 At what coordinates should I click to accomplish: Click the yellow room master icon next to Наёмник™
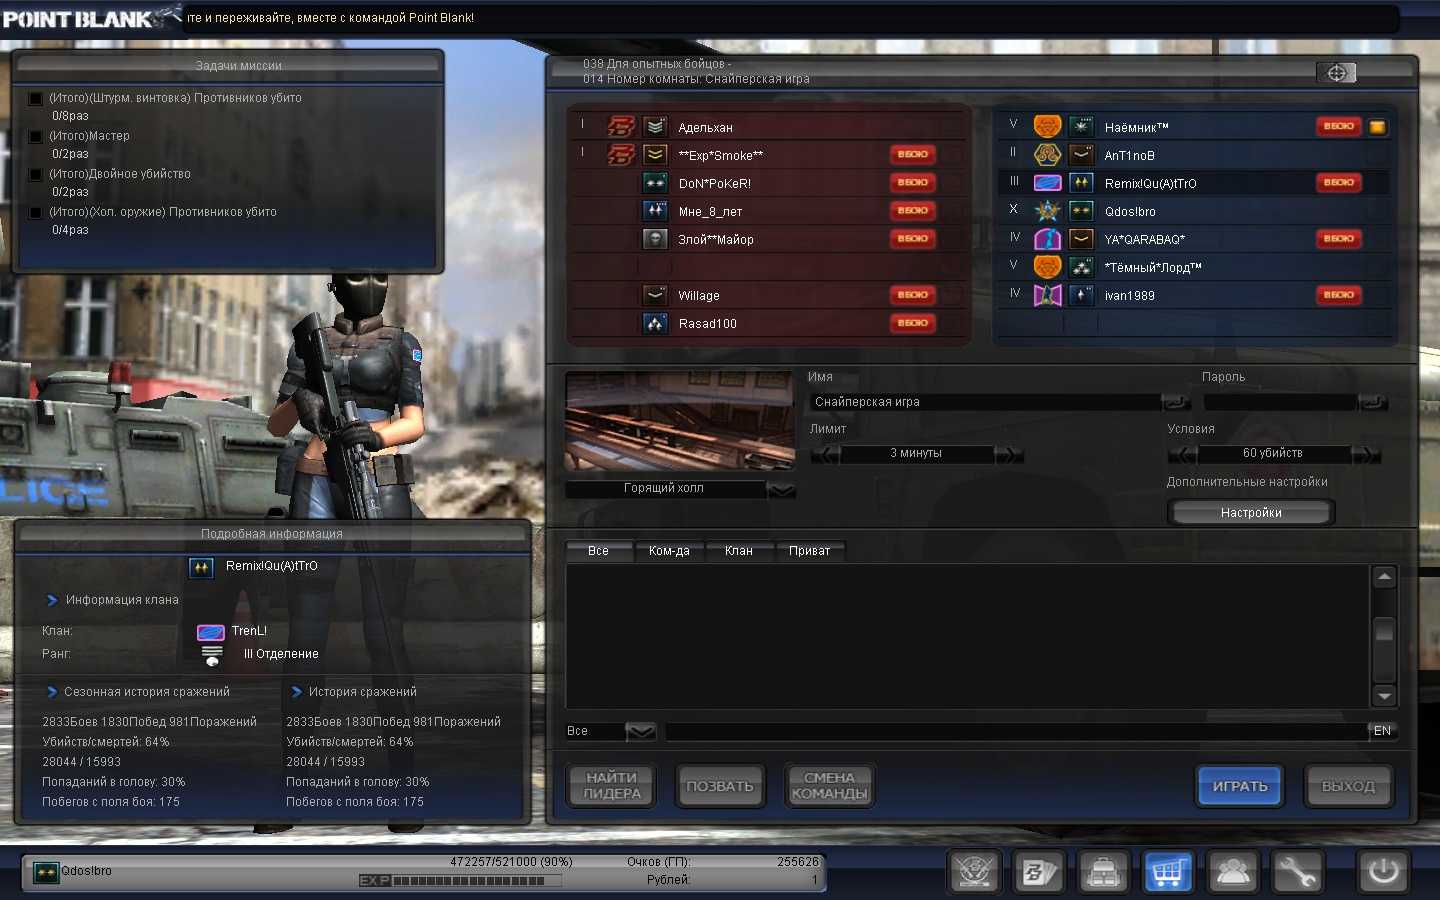[x=1377, y=127]
